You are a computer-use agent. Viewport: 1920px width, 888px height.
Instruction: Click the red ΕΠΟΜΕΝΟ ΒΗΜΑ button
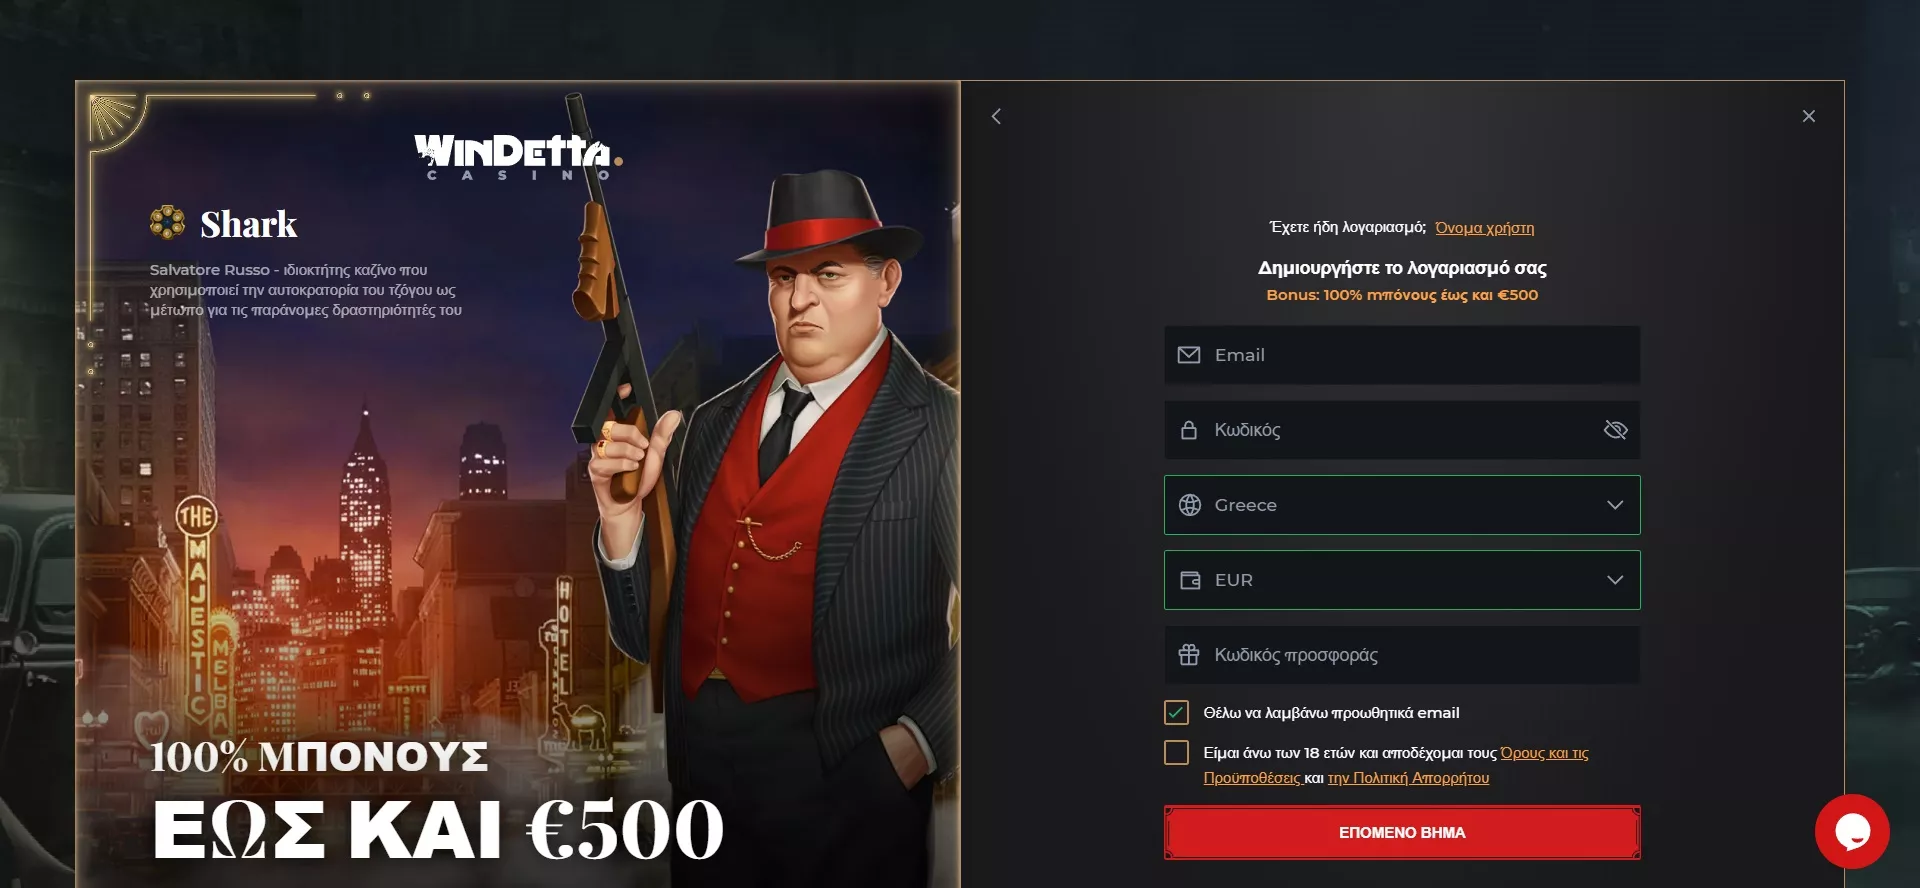click(x=1402, y=832)
